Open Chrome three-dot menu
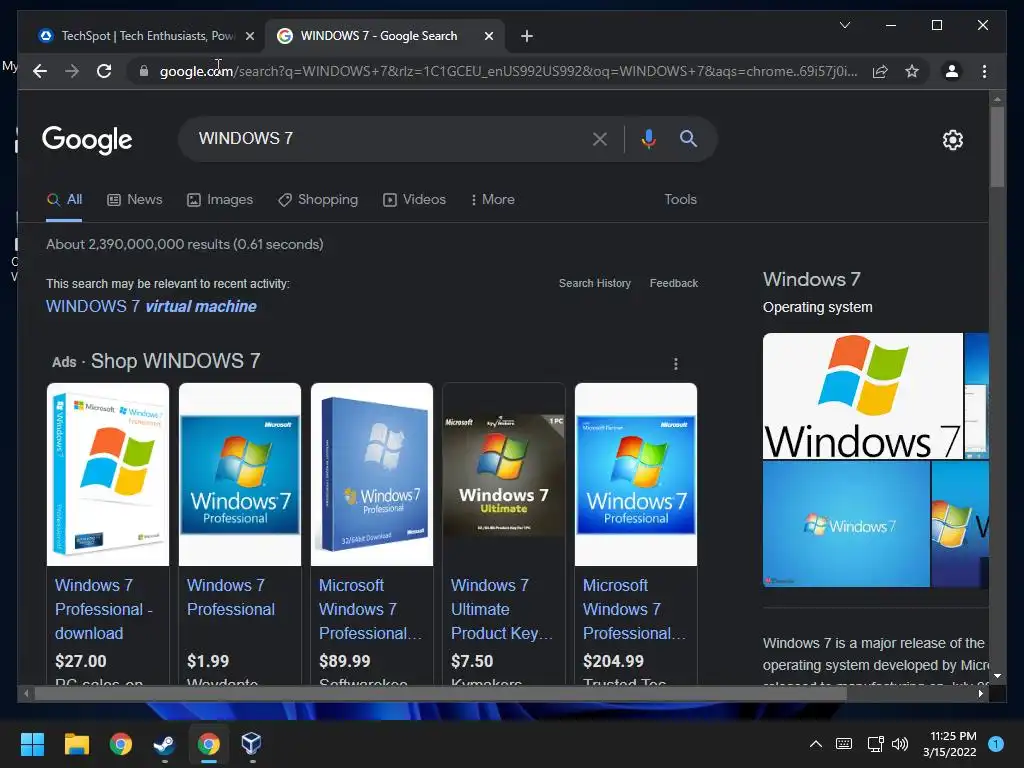The image size is (1024, 768). (984, 71)
